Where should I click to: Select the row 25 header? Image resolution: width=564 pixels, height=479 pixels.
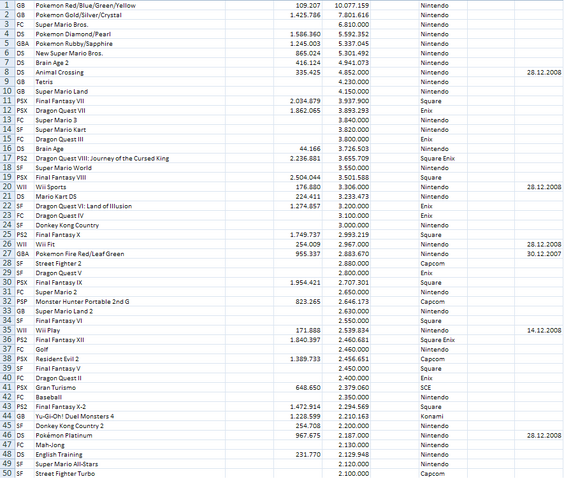click(7, 234)
